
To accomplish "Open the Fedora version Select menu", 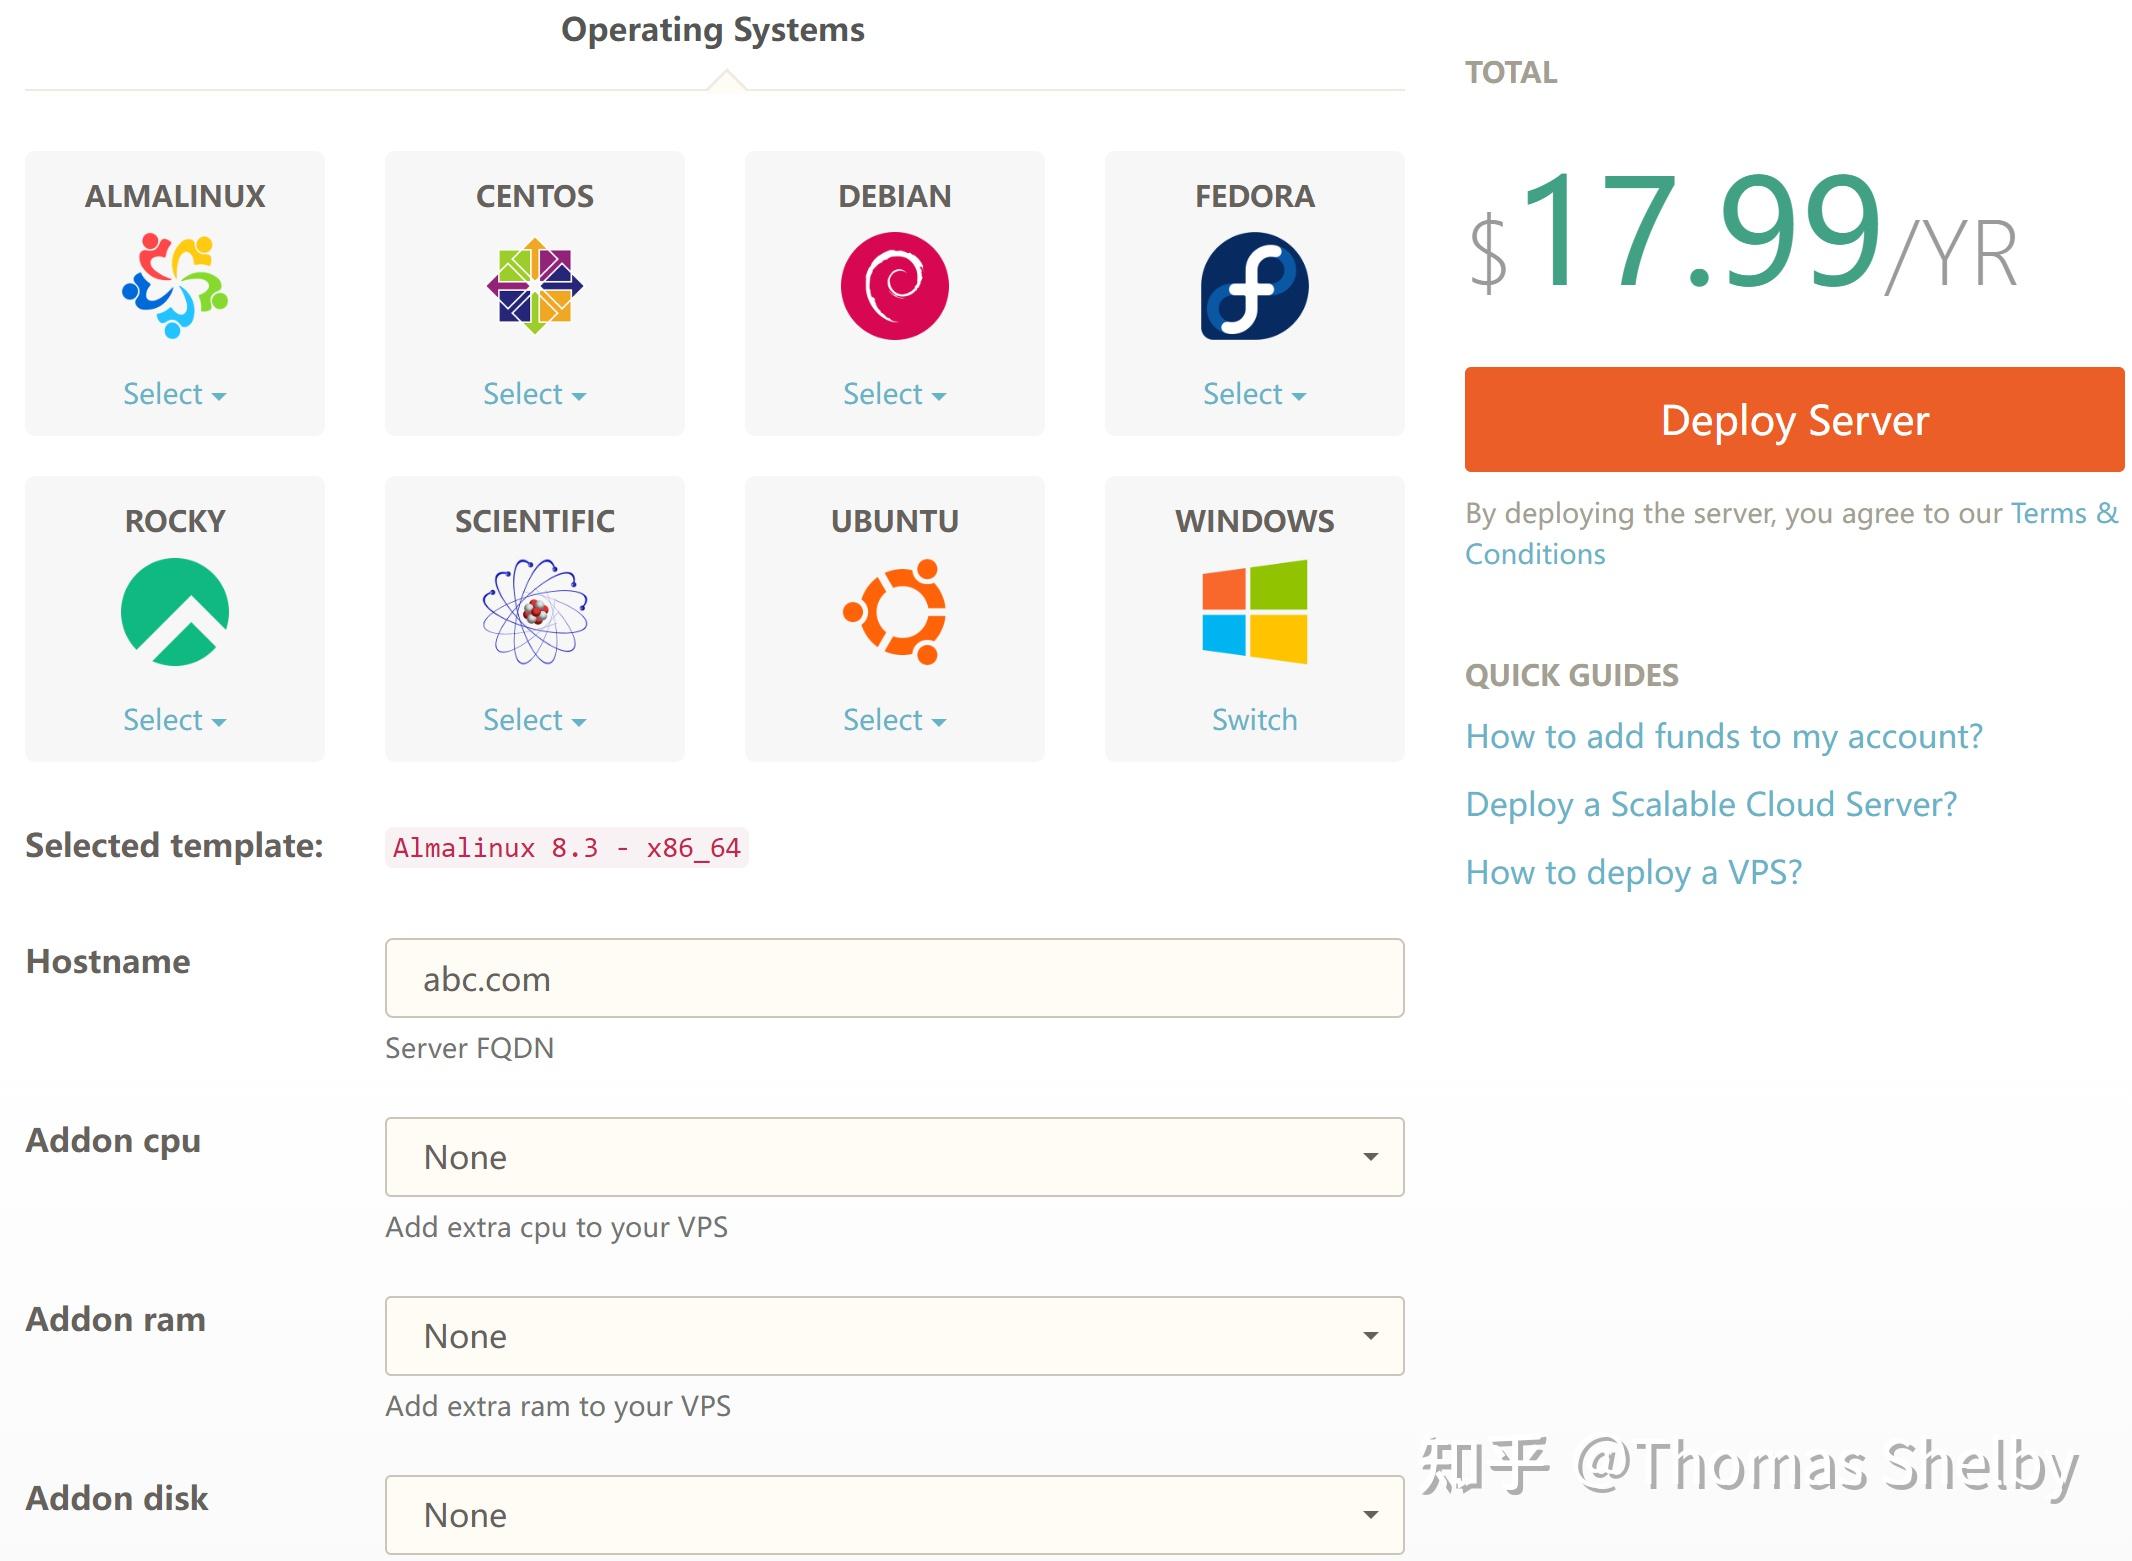I will [x=1254, y=393].
